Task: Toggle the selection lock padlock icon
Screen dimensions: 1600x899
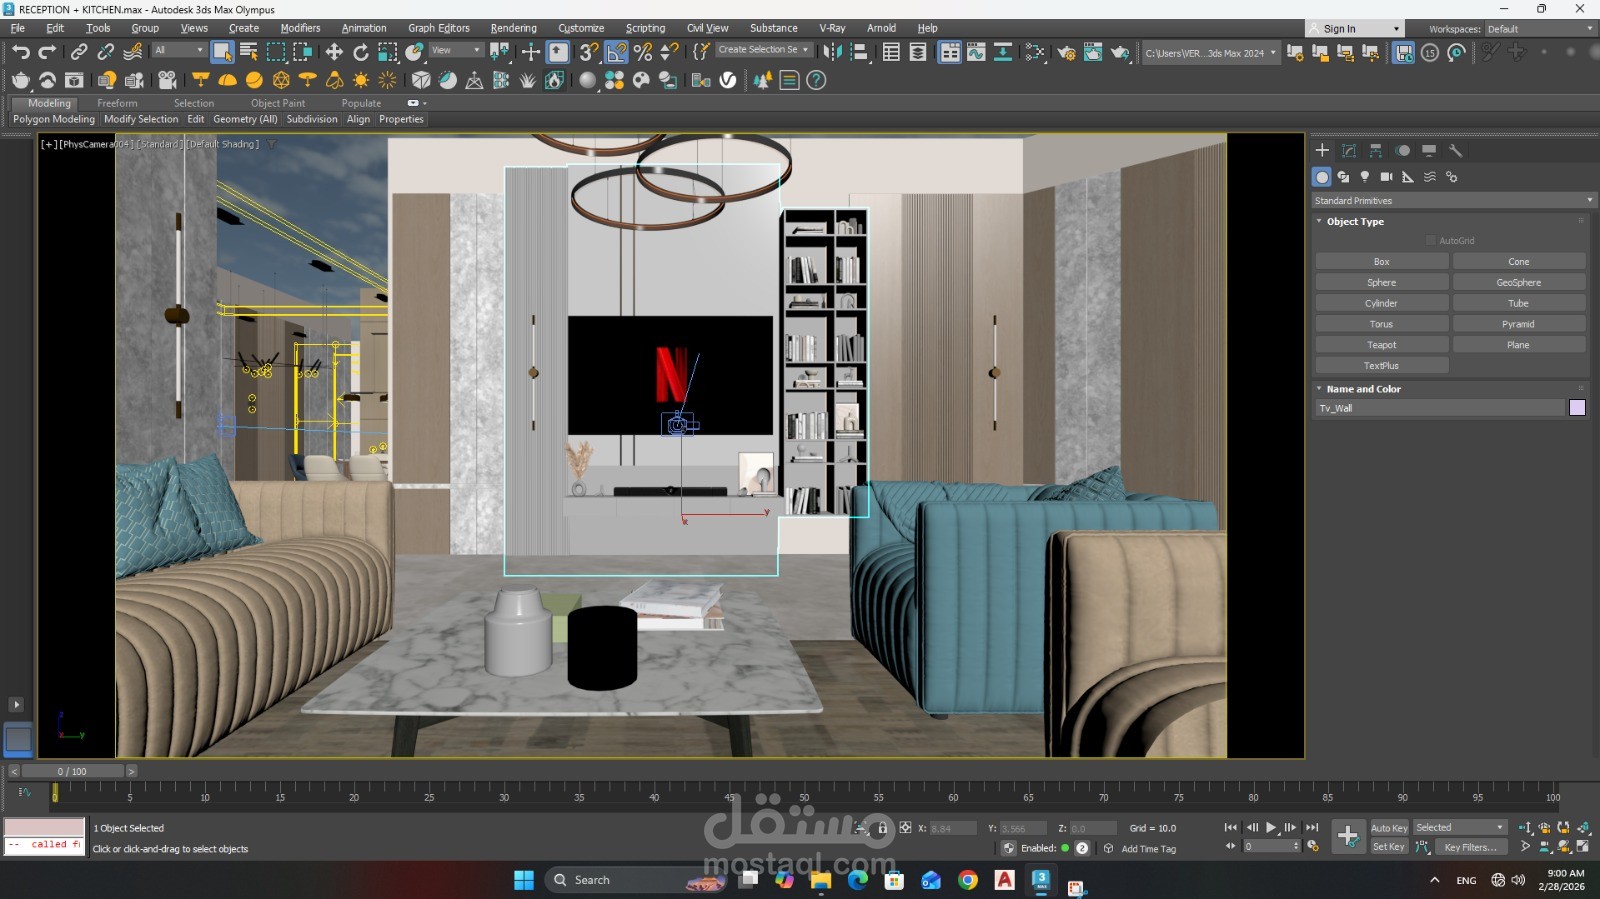Action: click(882, 828)
